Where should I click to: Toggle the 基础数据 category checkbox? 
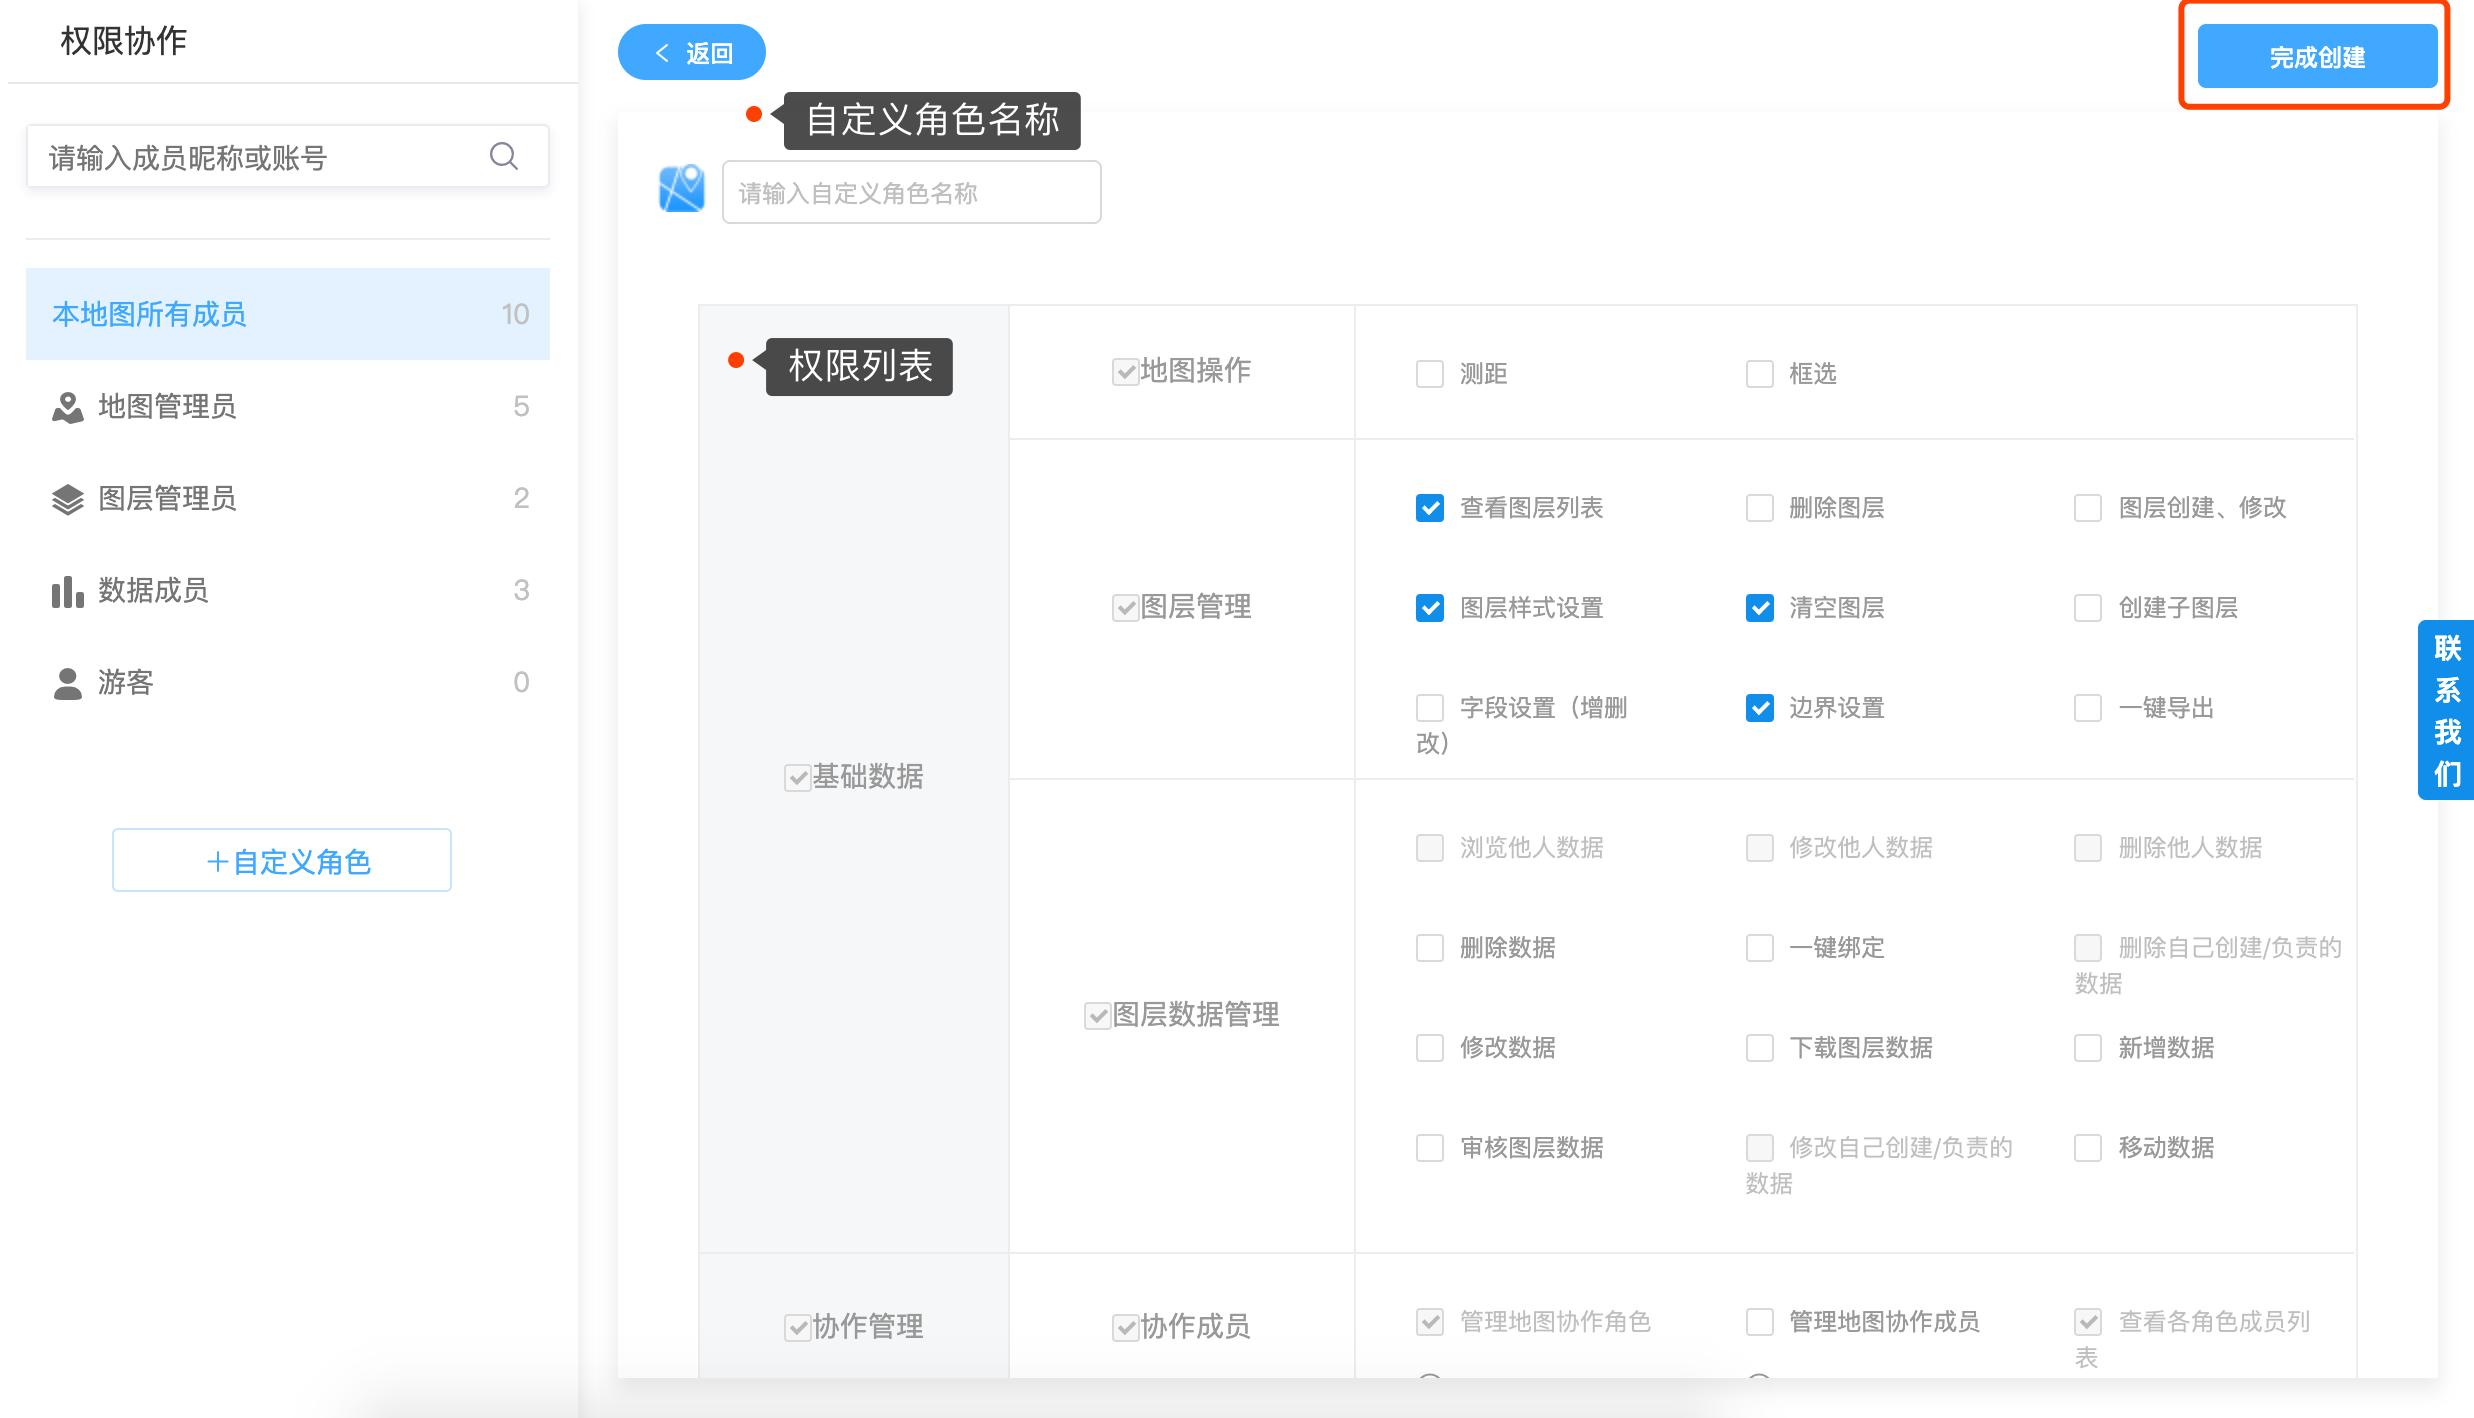coord(798,778)
